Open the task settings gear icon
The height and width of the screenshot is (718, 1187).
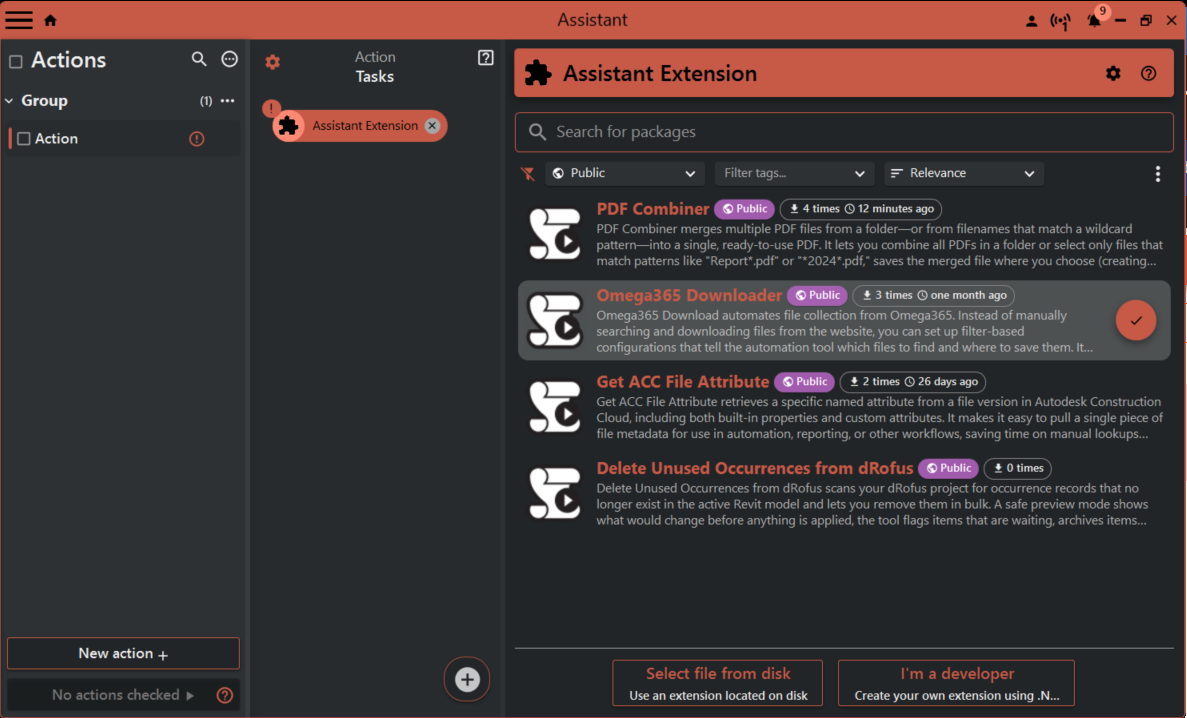tap(272, 62)
